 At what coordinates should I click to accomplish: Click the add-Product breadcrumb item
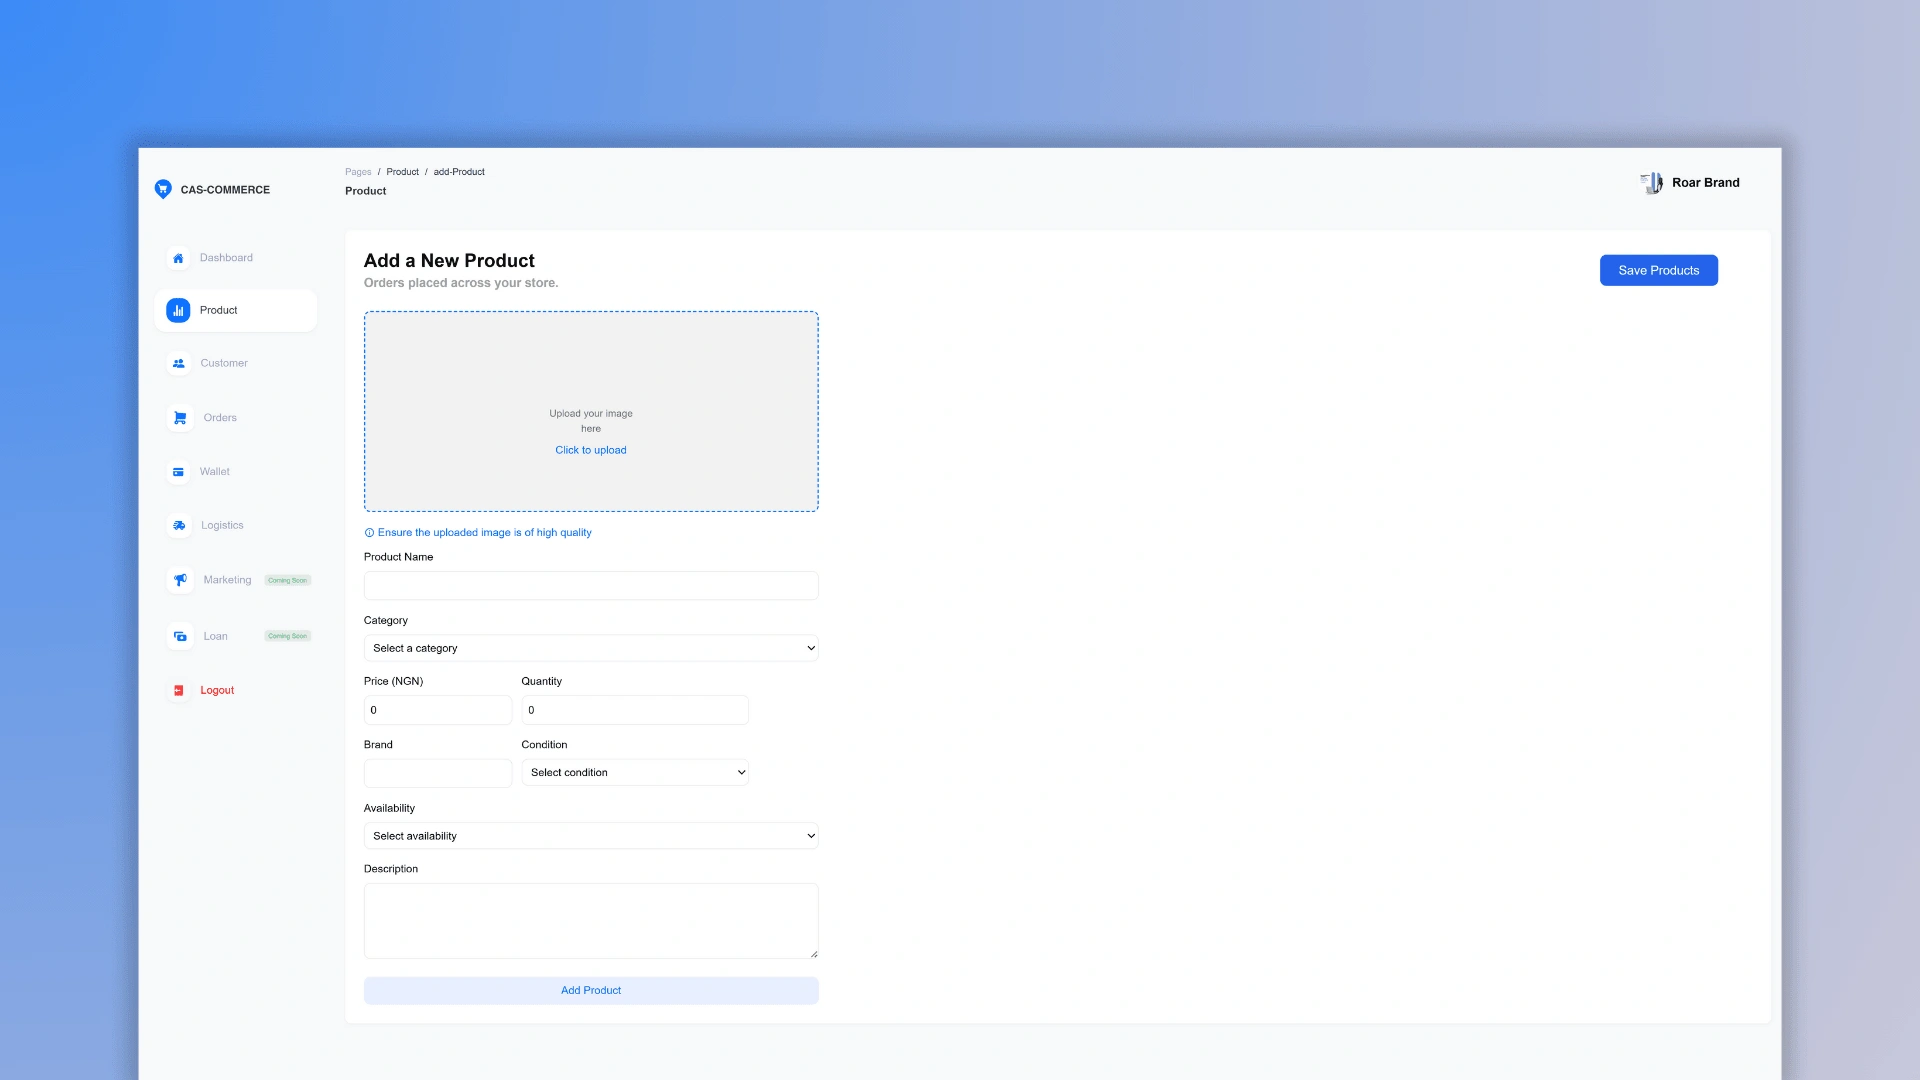459,172
